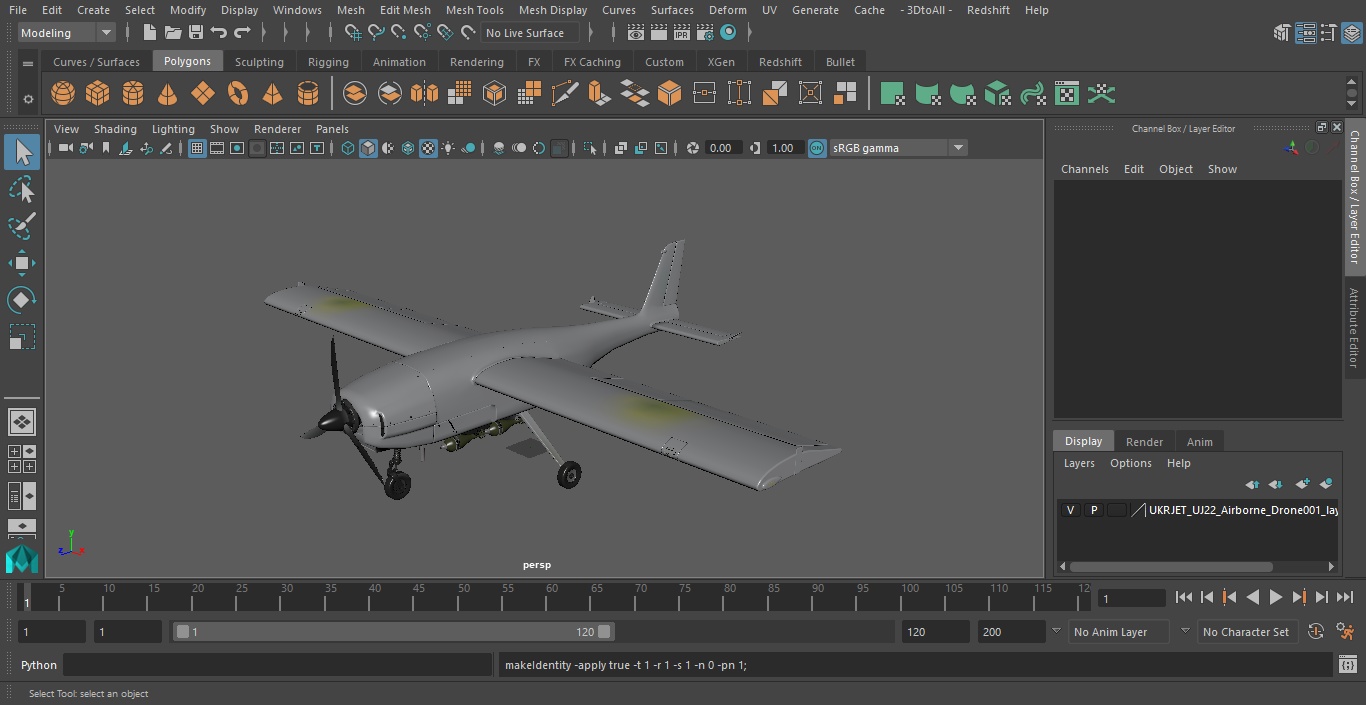Click Options menu in layer editor
Screen dimensions: 1366x705
point(1130,463)
